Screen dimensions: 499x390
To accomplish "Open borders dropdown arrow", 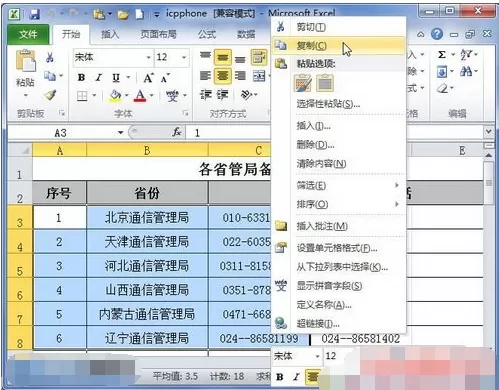I will 94,96.
